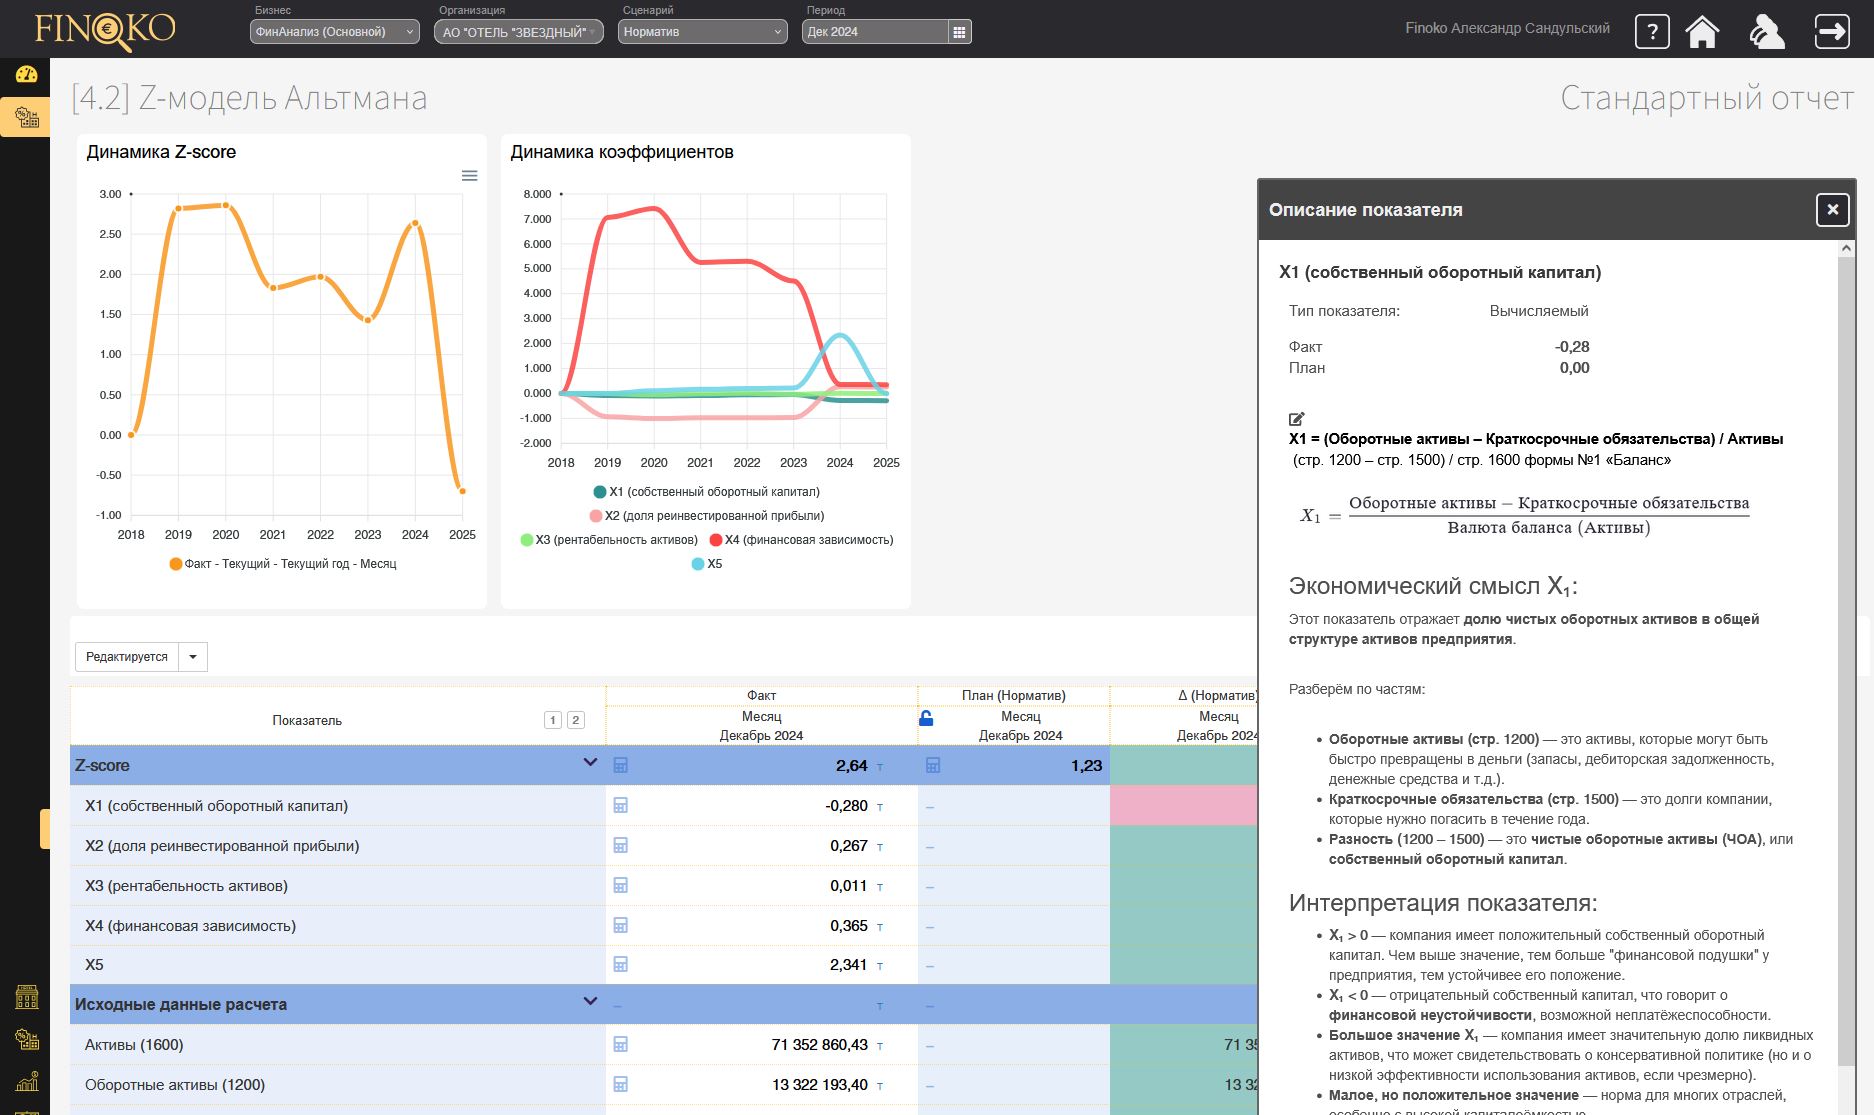Open the dashboard gauge sidebar icon
The image size is (1874, 1115).
coord(26,74)
